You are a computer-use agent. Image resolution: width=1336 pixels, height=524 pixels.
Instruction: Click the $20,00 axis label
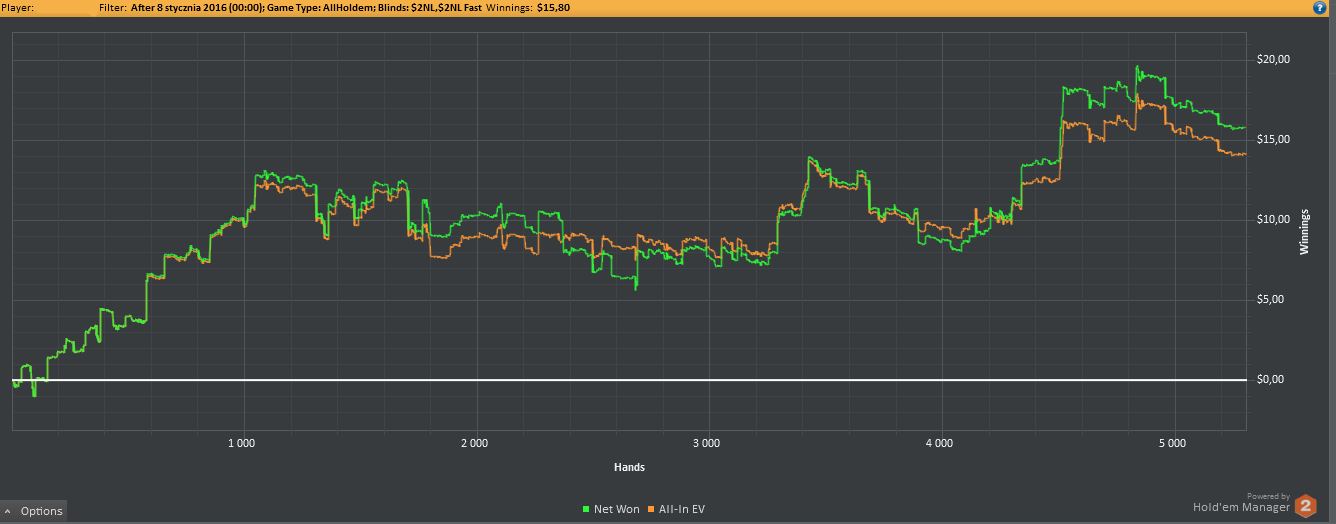click(1273, 60)
